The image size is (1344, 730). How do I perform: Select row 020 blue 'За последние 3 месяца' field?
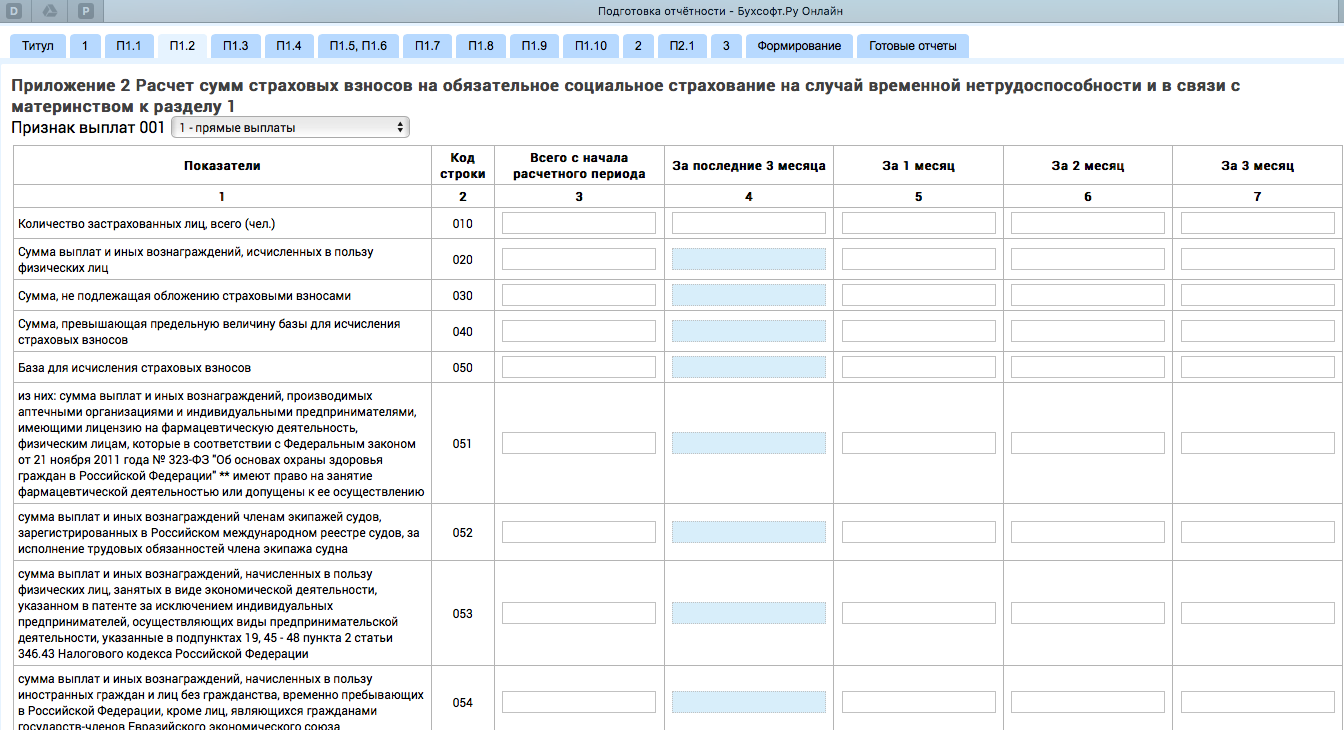(x=749, y=259)
